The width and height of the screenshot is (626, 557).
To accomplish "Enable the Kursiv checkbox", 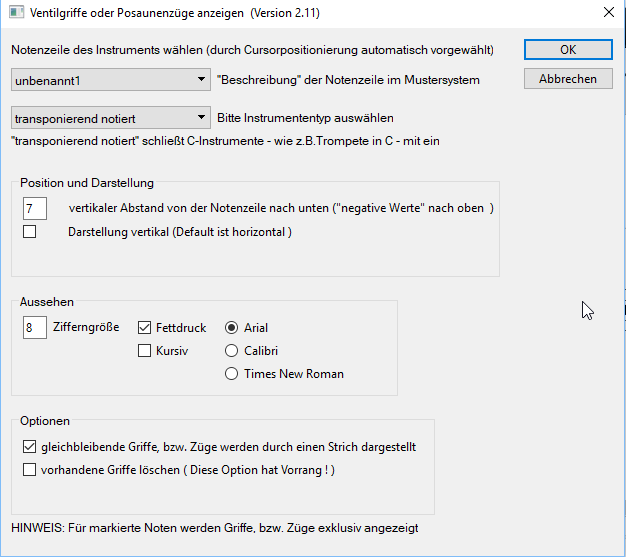I will coord(144,351).
